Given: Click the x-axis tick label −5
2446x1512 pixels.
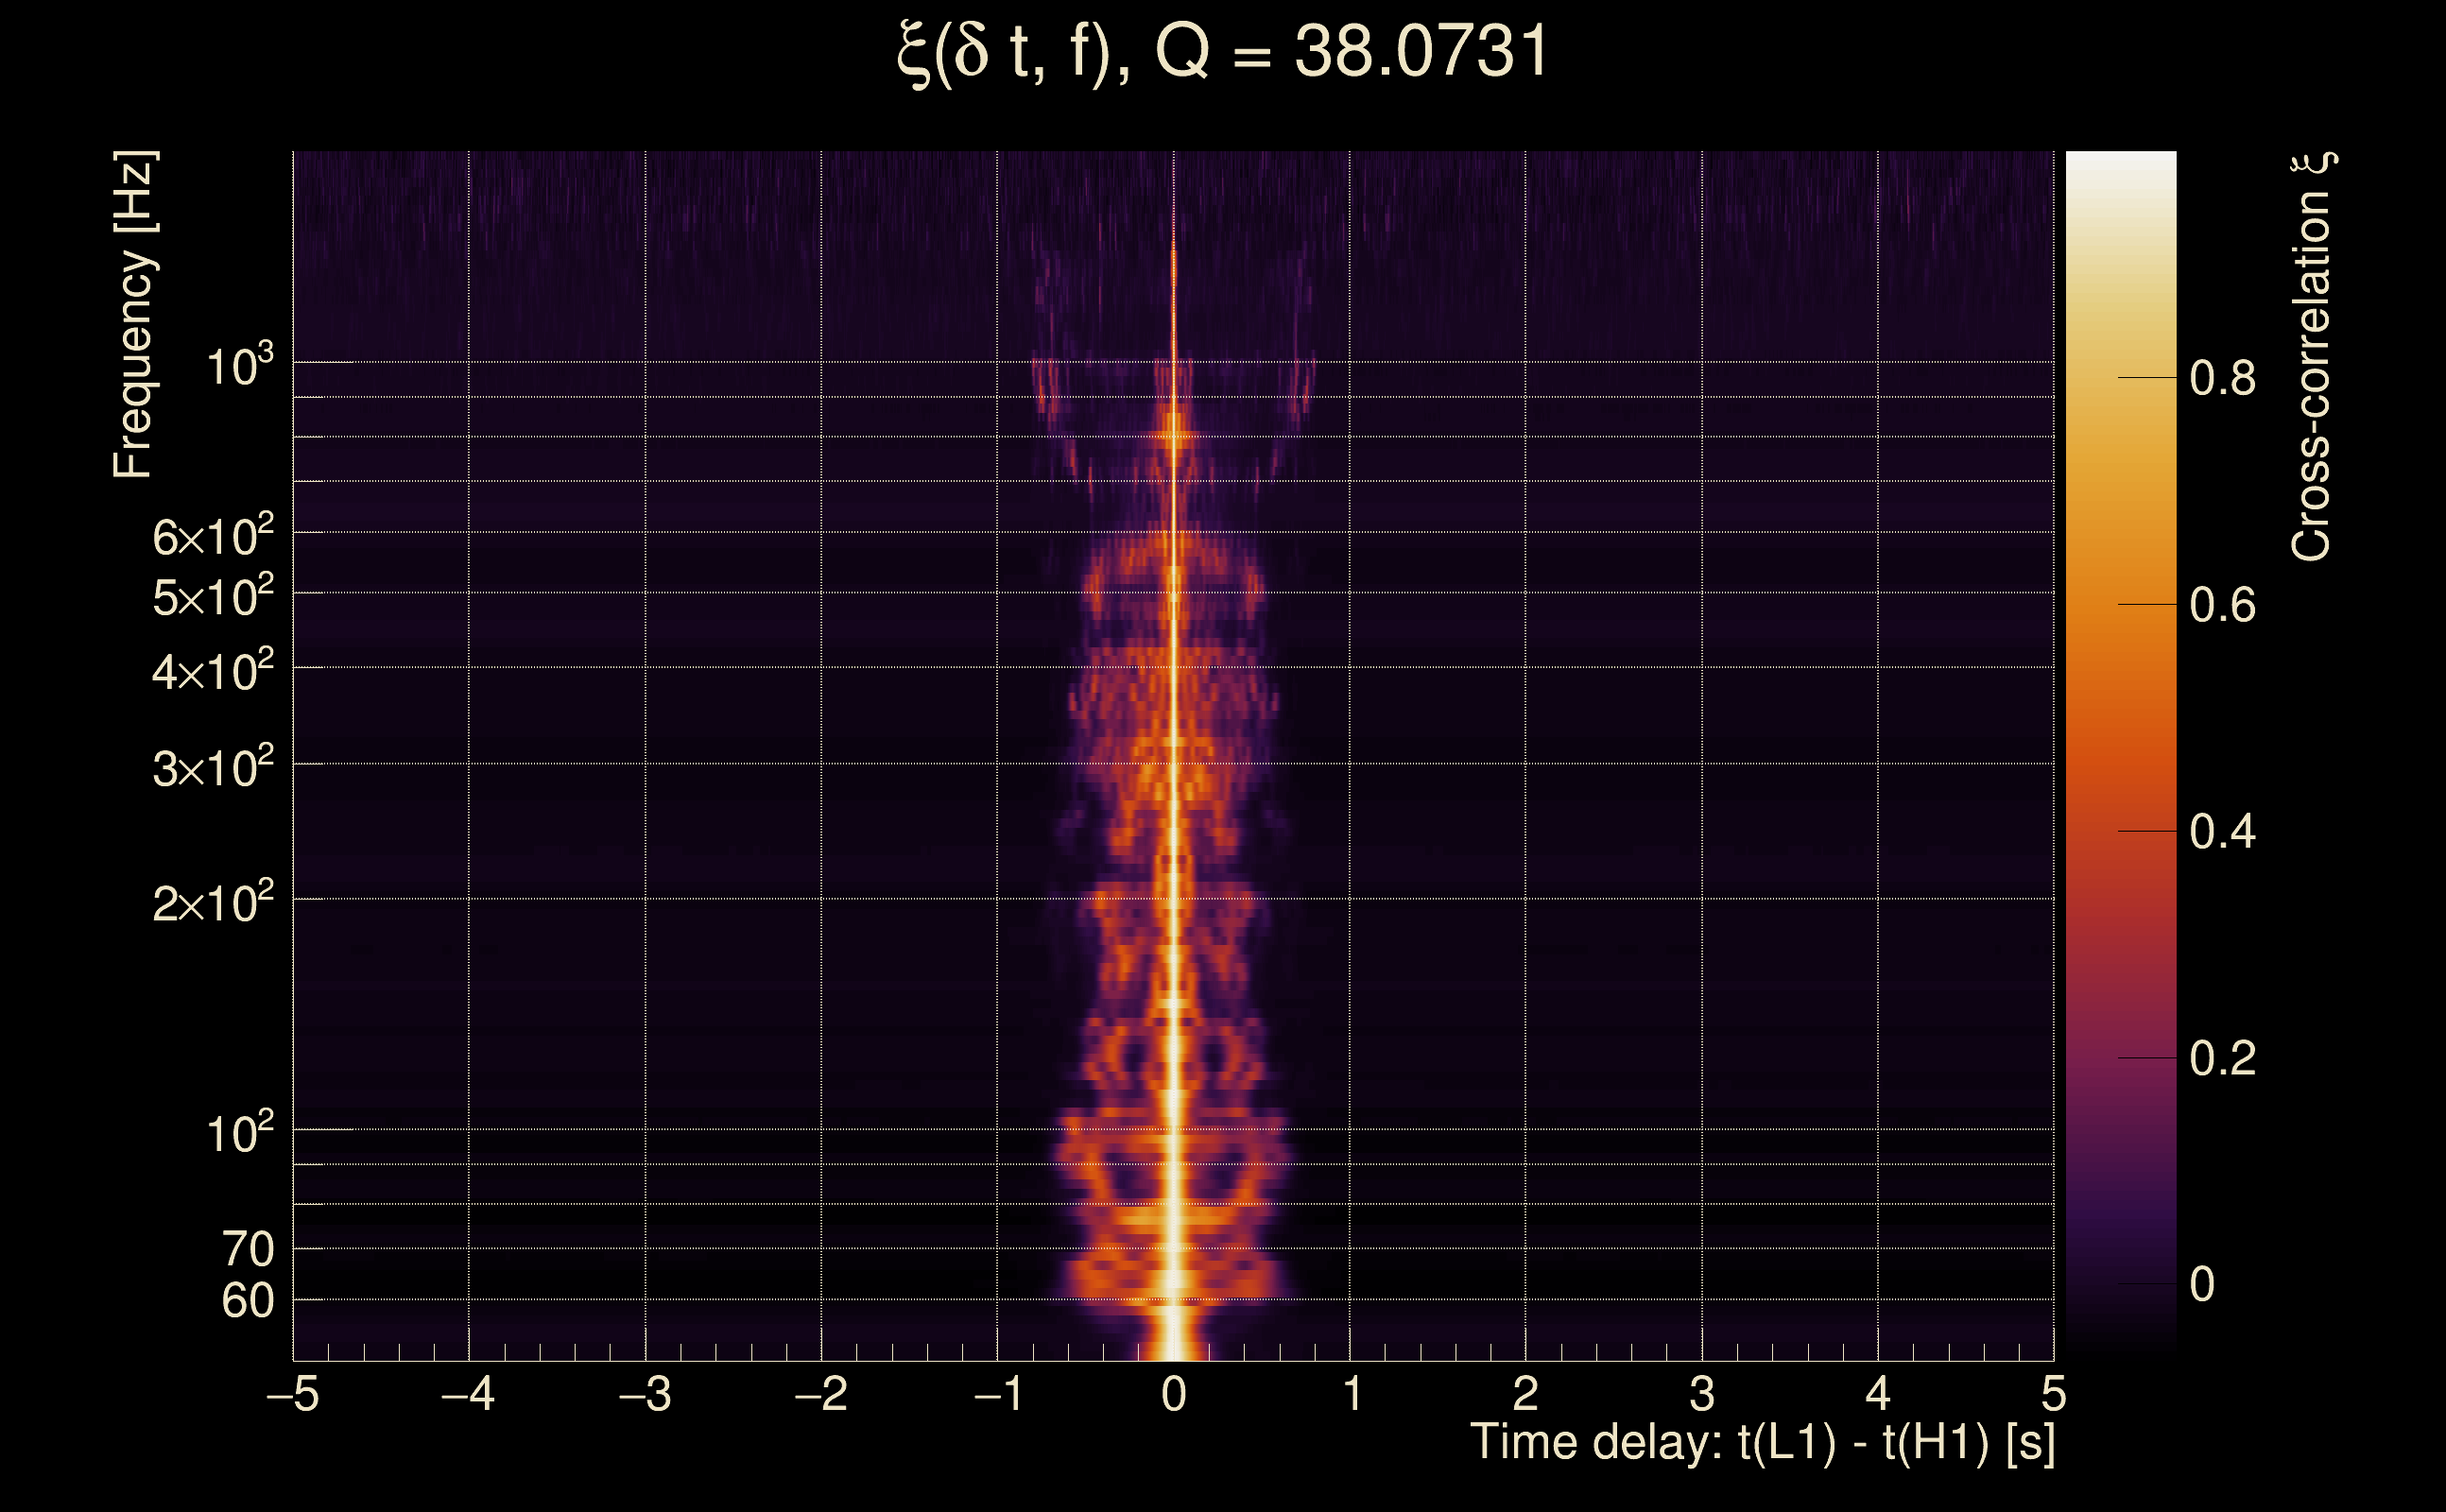Looking at the screenshot, I should coord(292,1394).
